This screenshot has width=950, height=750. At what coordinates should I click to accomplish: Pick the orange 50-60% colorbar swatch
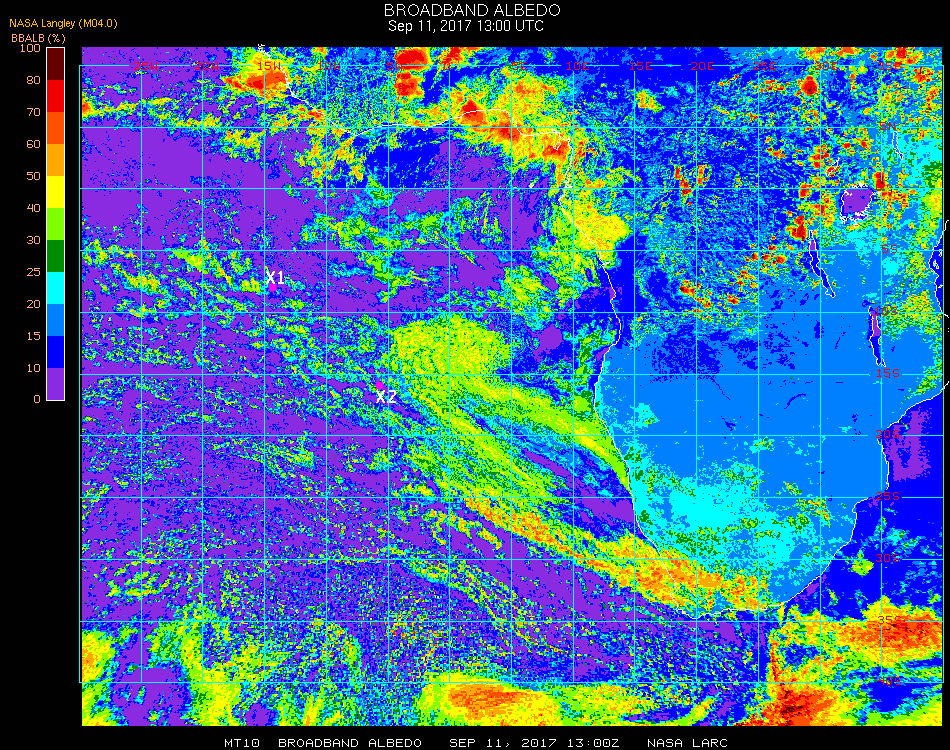coord(56,160)
